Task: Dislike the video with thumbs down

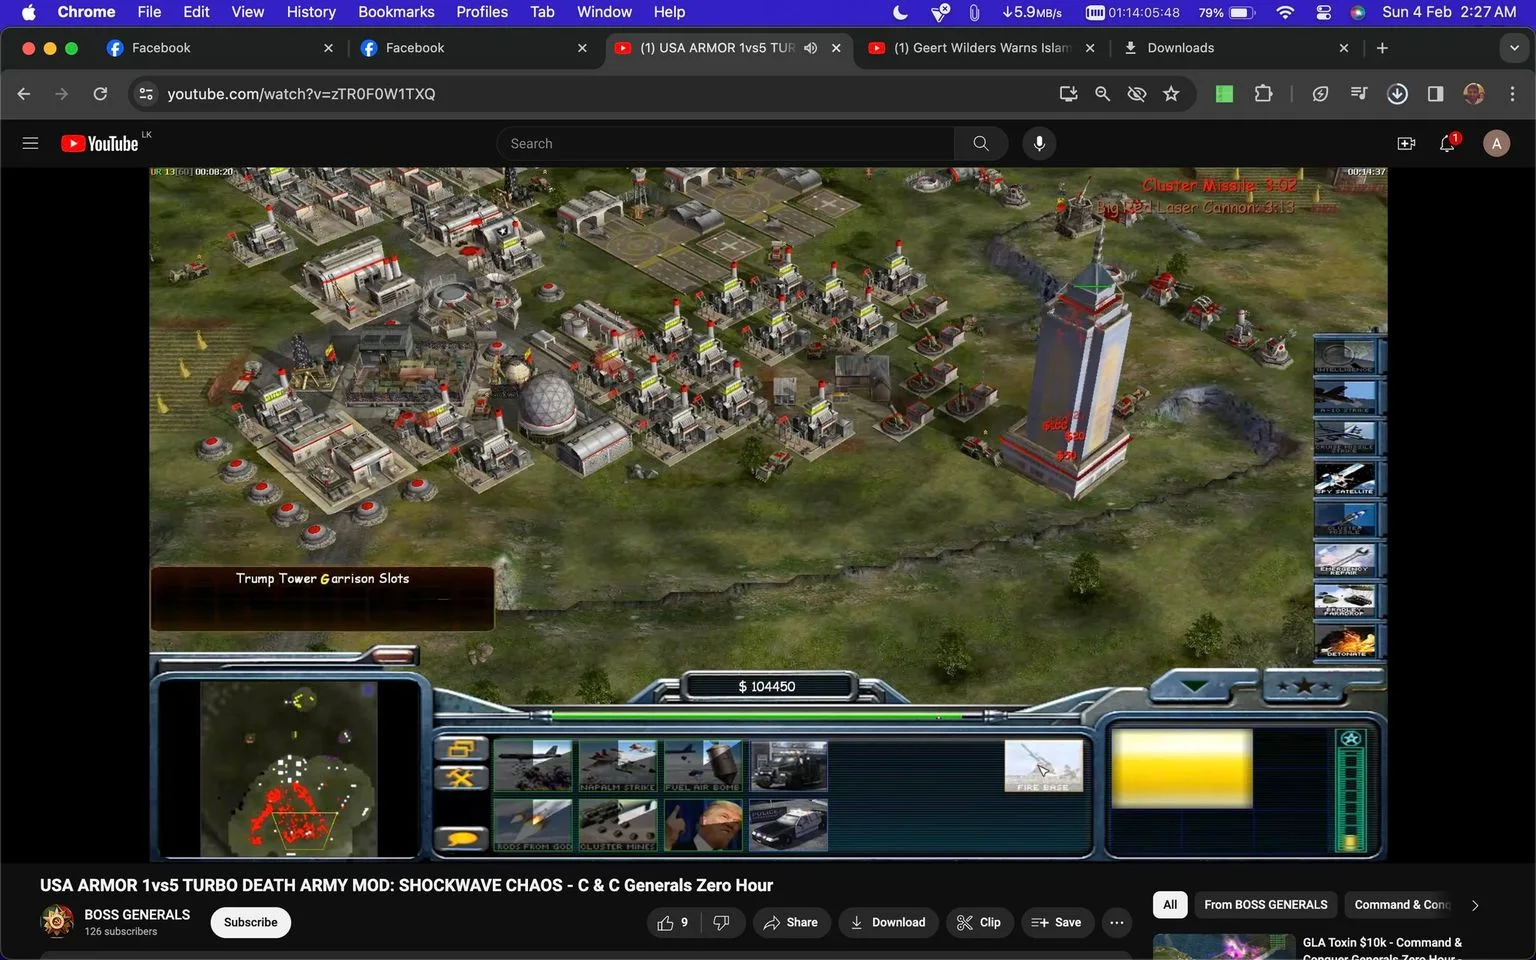Action: coord(722,923)
